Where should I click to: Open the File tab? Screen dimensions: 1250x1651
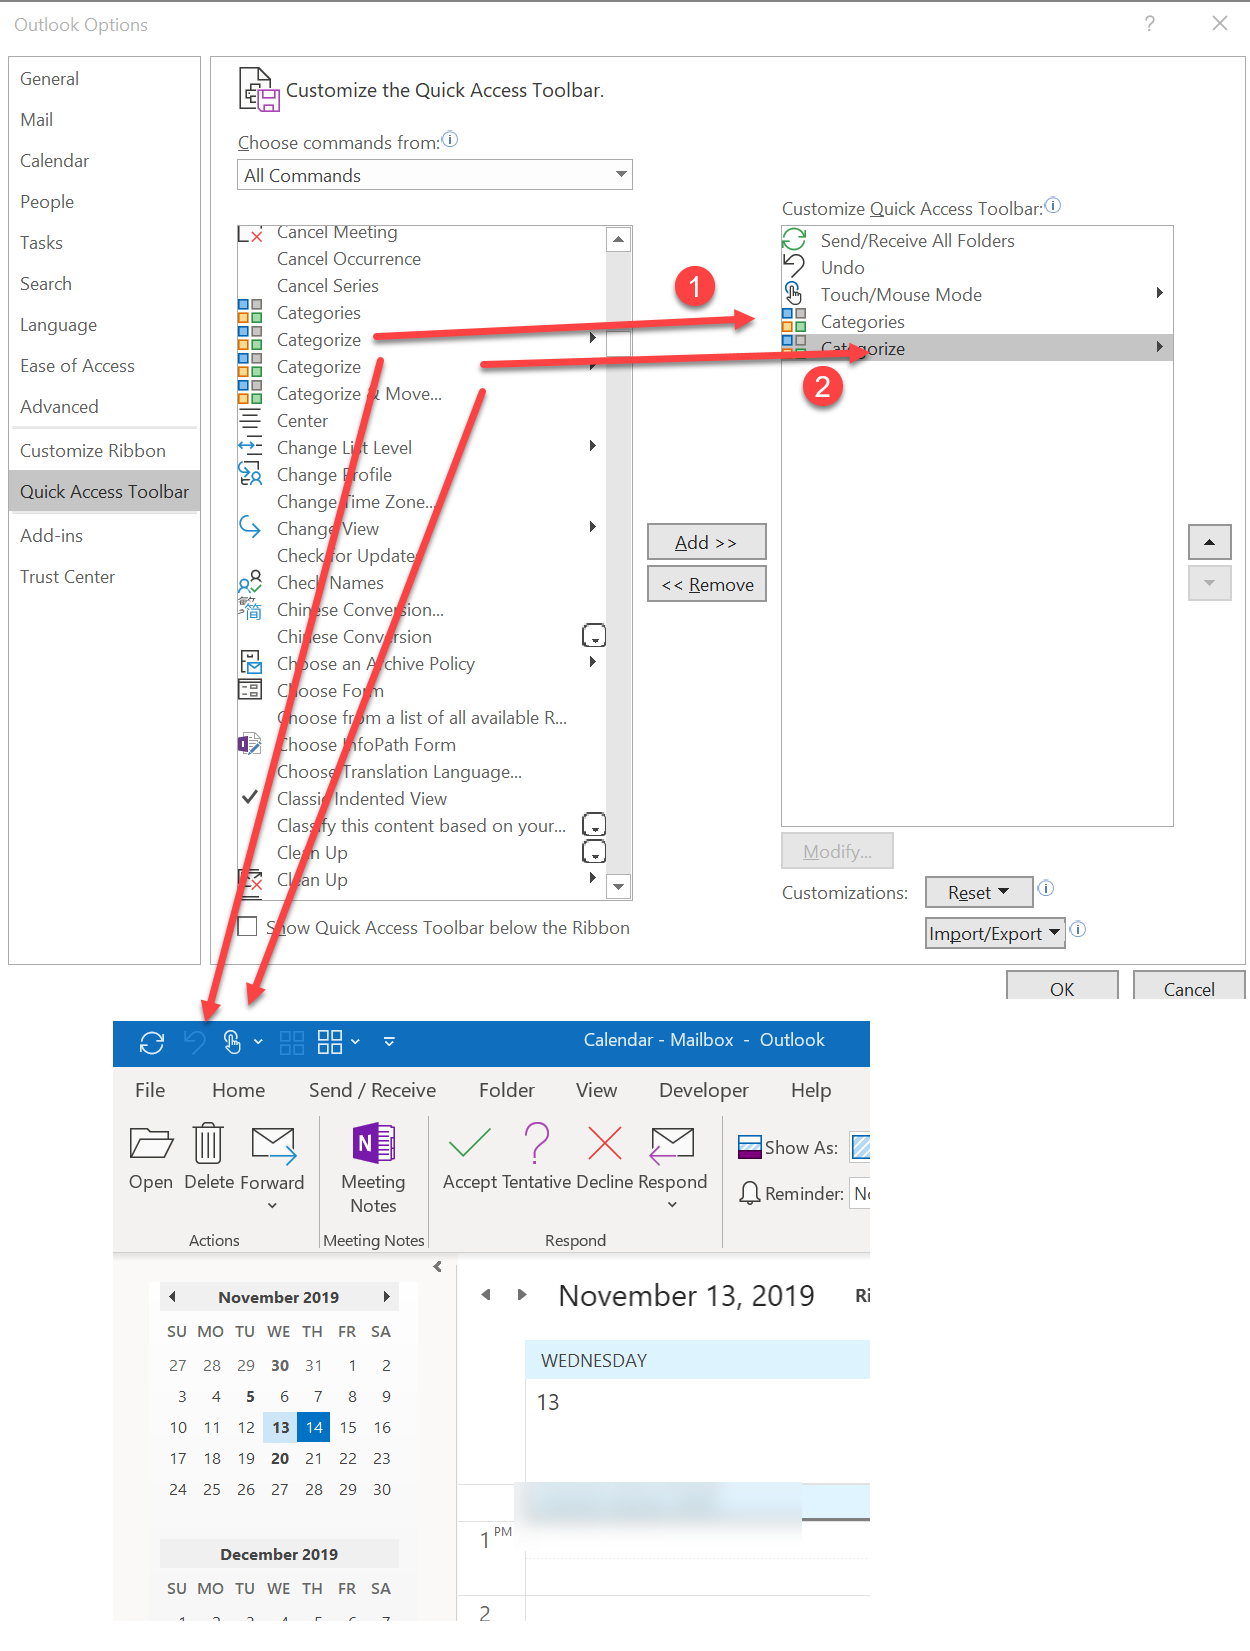[150, 1090]
